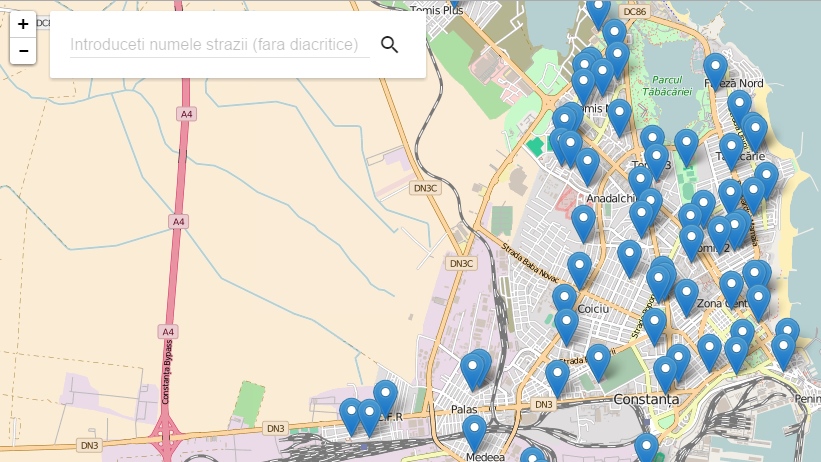
Task: Open the marker just above the DN3 label near Constanta
Action: click(x=557, y=377)
